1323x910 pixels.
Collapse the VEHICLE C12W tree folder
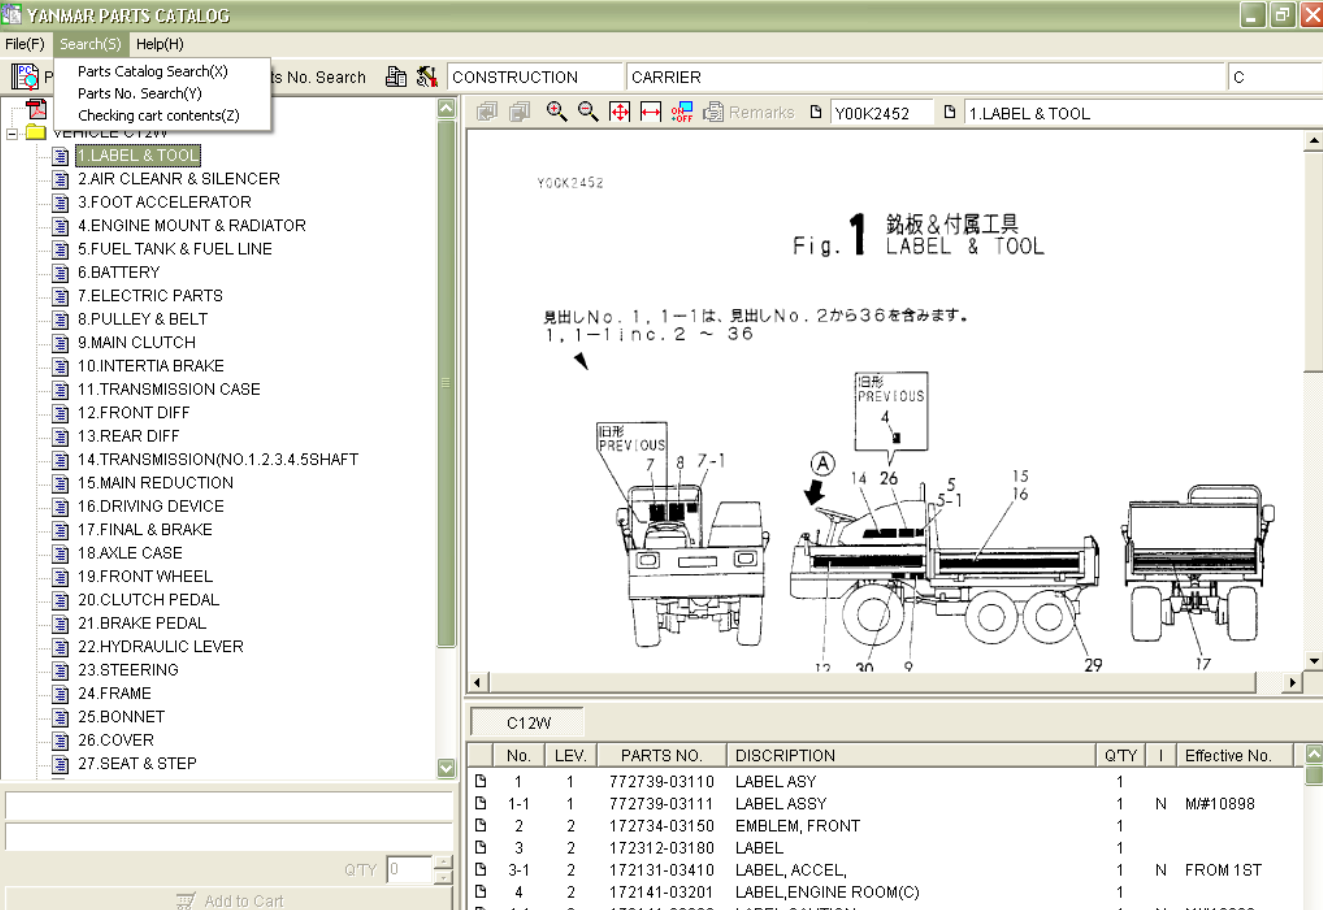tap(12, 133)
